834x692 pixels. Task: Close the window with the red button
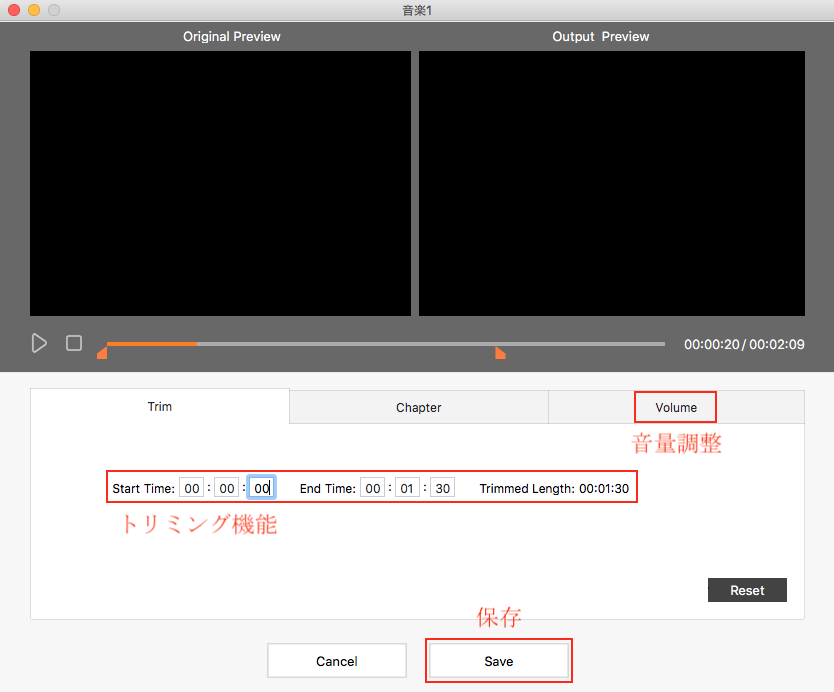click(x=14, y=10)
